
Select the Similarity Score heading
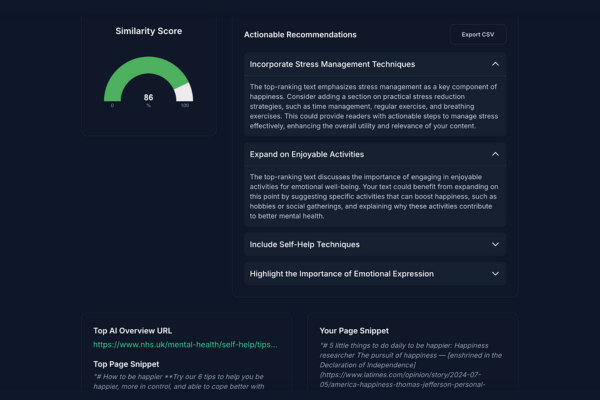[148, 31]
